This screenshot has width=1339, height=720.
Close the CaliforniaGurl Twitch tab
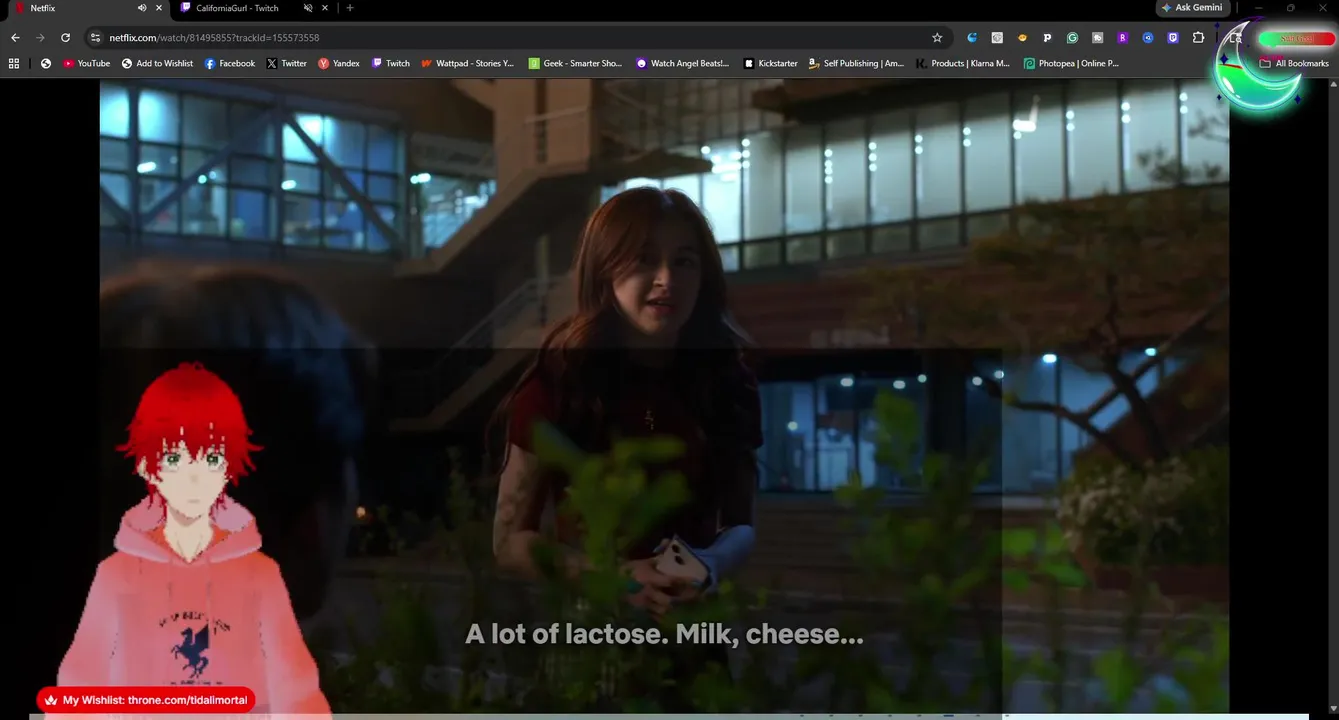pos(325,8)
